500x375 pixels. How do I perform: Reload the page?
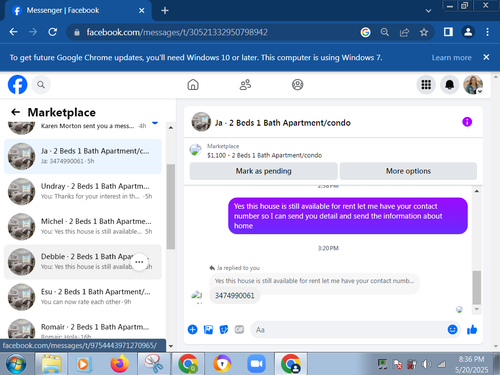[52, 32]
